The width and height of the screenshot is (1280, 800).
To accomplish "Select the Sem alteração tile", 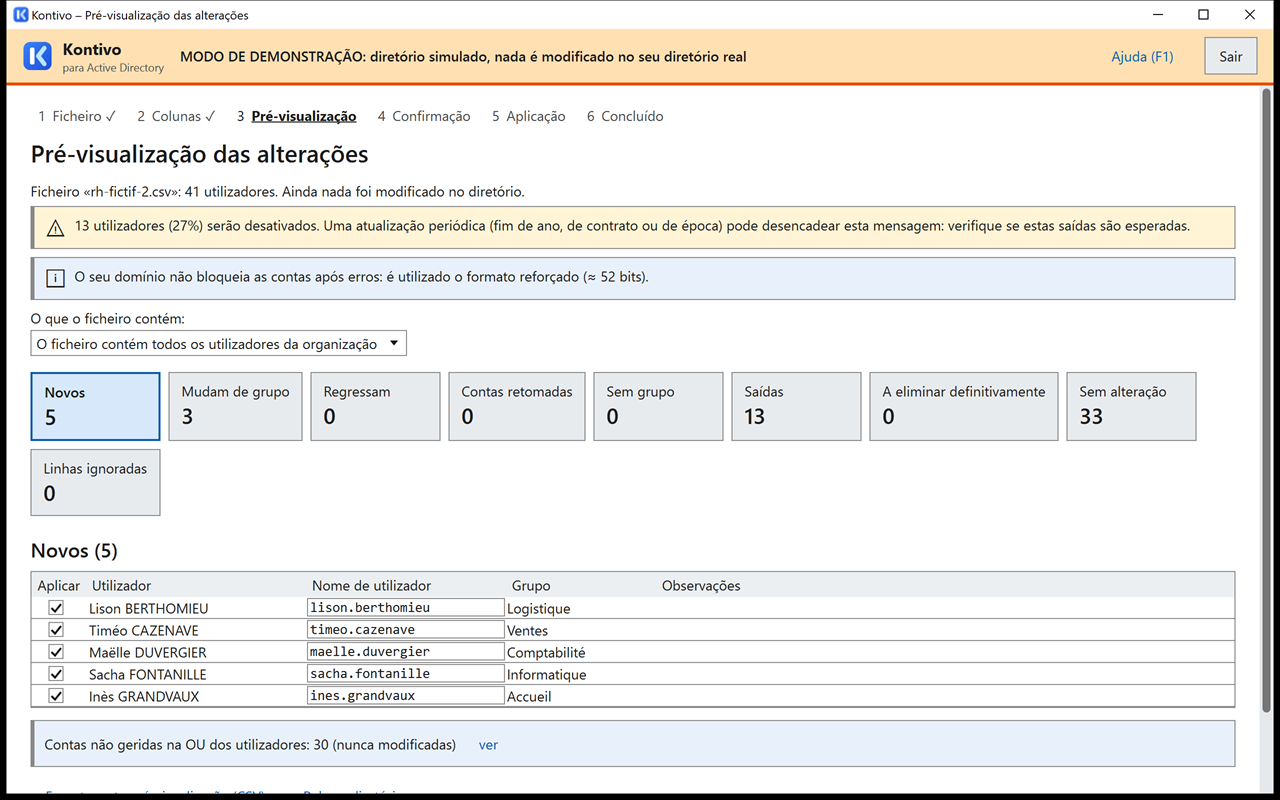I will (x=1131, y=406).
